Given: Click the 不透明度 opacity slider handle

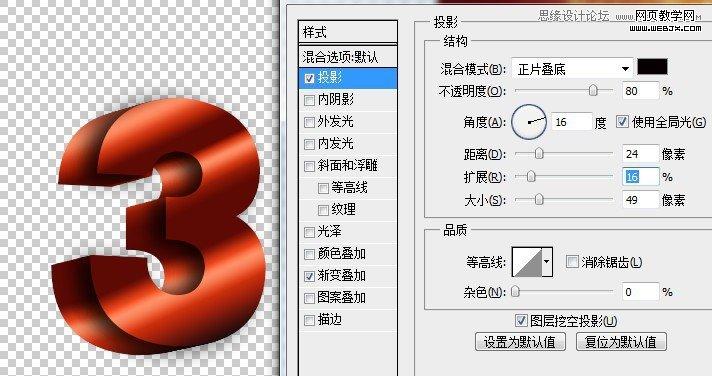Looking at the screenshot, I should [593, 90].
